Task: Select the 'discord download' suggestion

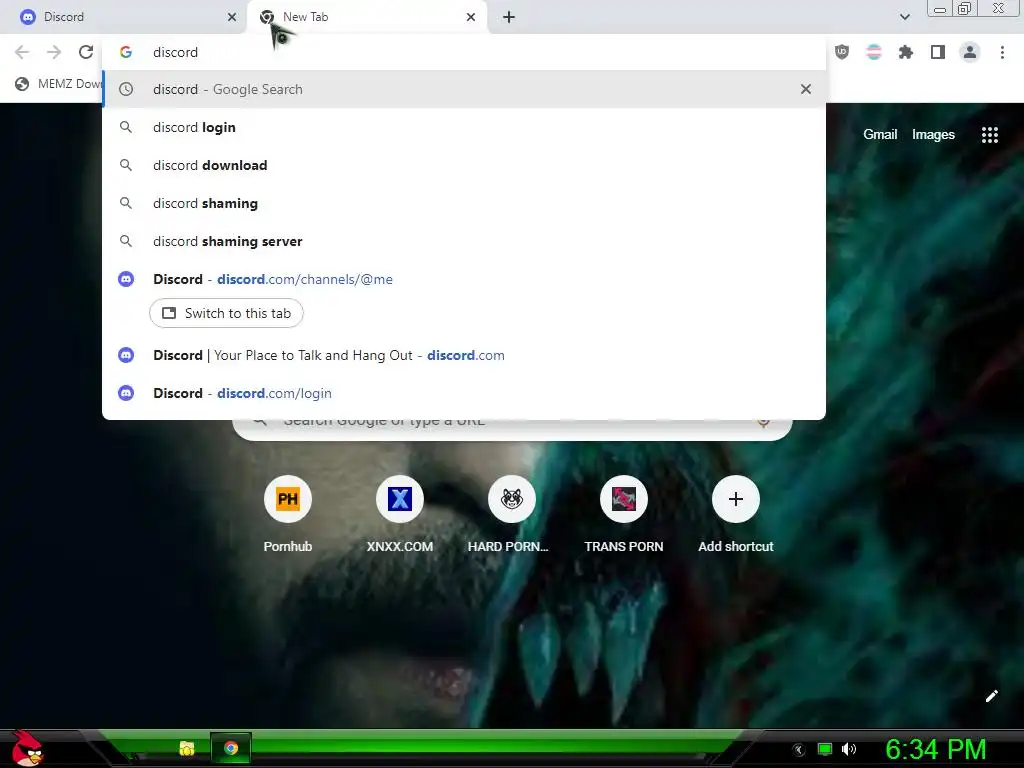Action: pyautogui.click(x=464, y=165)
